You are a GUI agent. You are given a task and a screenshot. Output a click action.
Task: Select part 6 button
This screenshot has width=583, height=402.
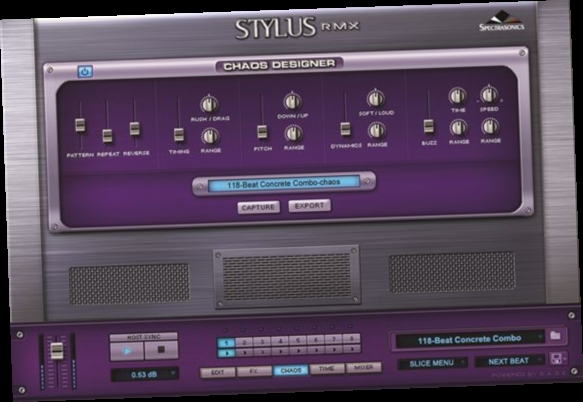tap(316, 339)
